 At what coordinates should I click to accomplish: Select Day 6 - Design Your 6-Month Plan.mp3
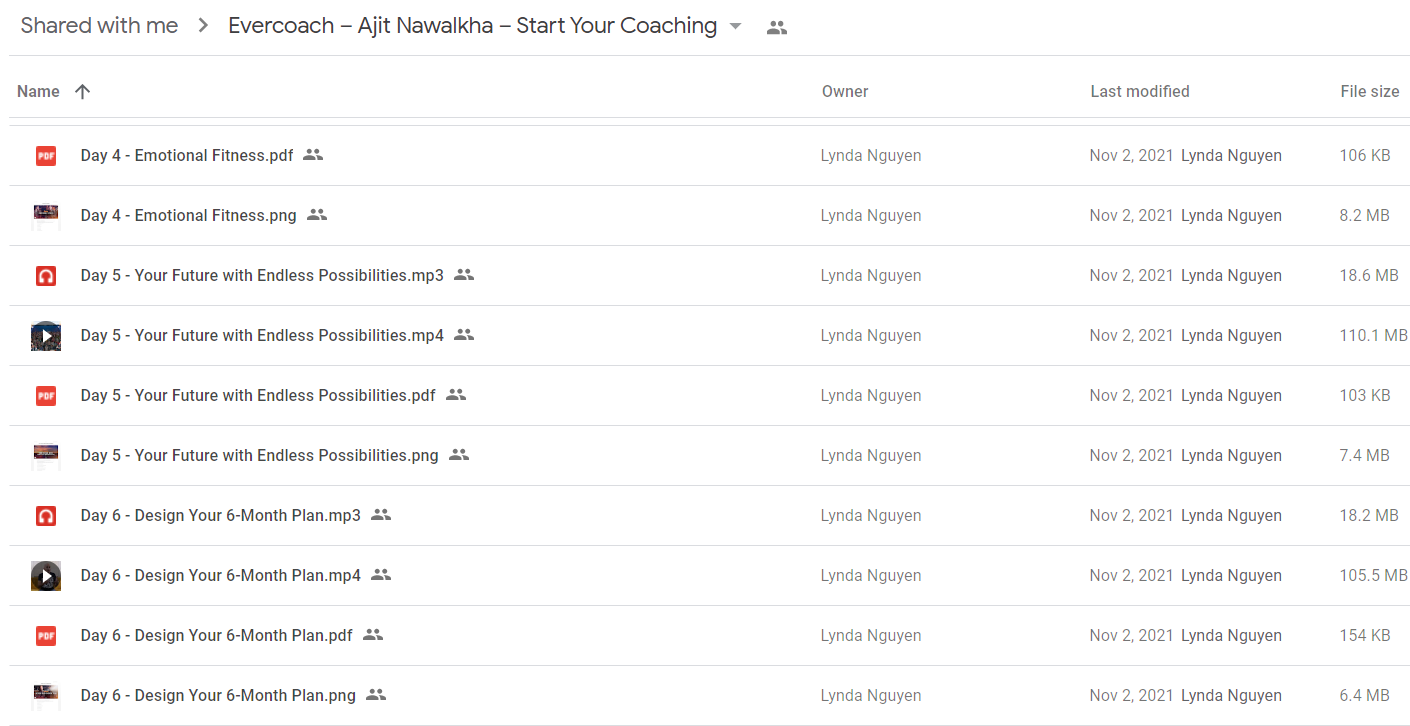click(221, 515)
